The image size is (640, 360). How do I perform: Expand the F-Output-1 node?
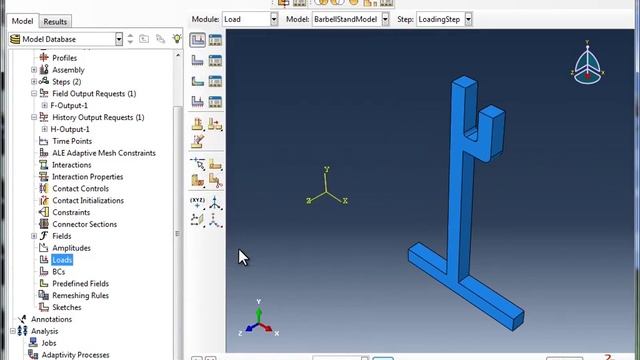click(x=44, y=105)
